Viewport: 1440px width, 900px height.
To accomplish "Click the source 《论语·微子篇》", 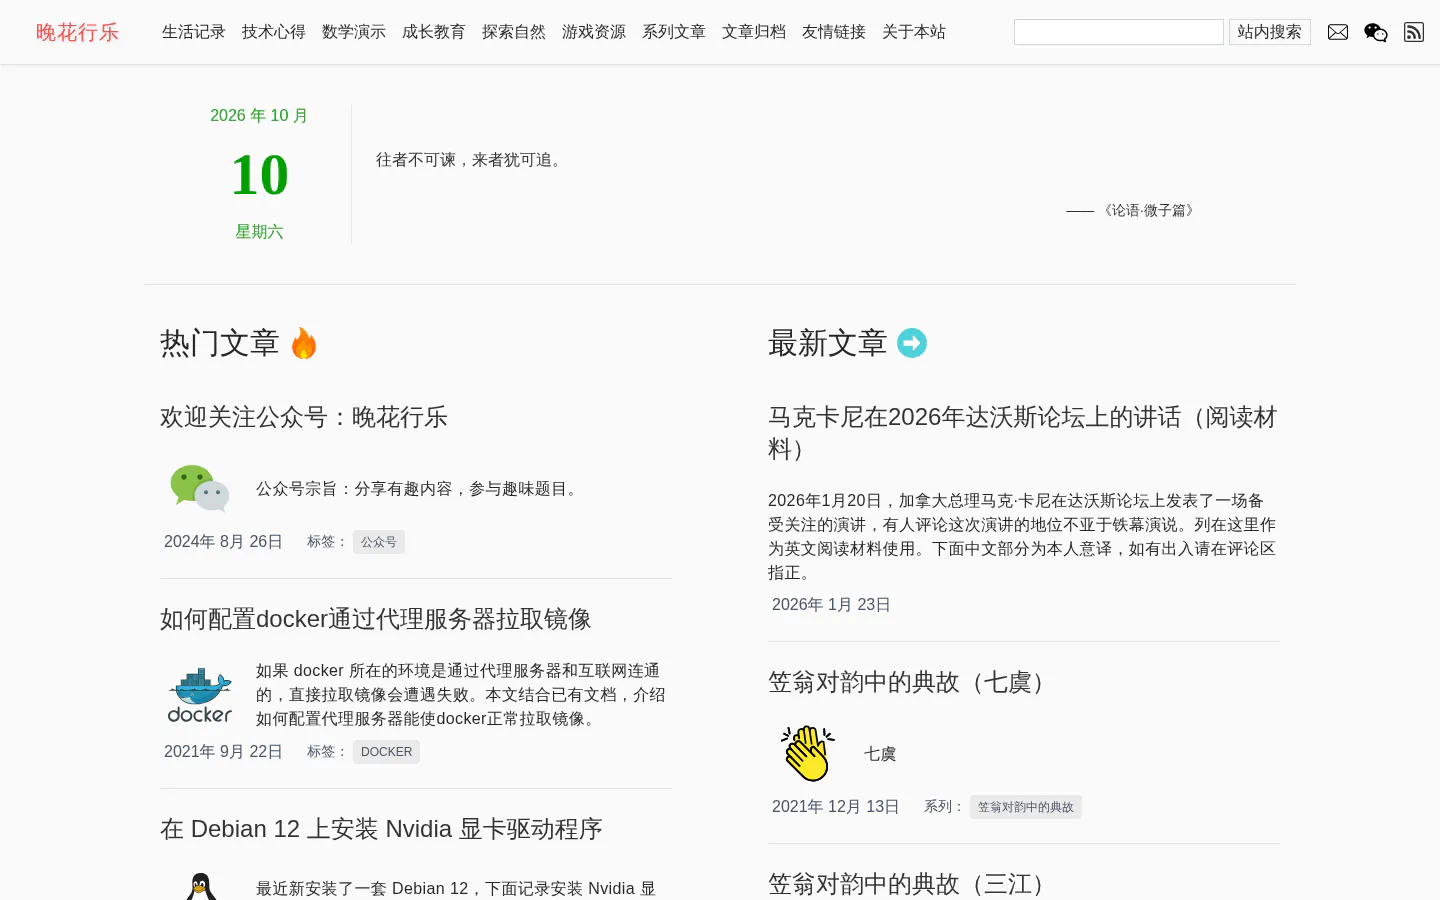I will pyautogui.click(x=1148, y=210).
